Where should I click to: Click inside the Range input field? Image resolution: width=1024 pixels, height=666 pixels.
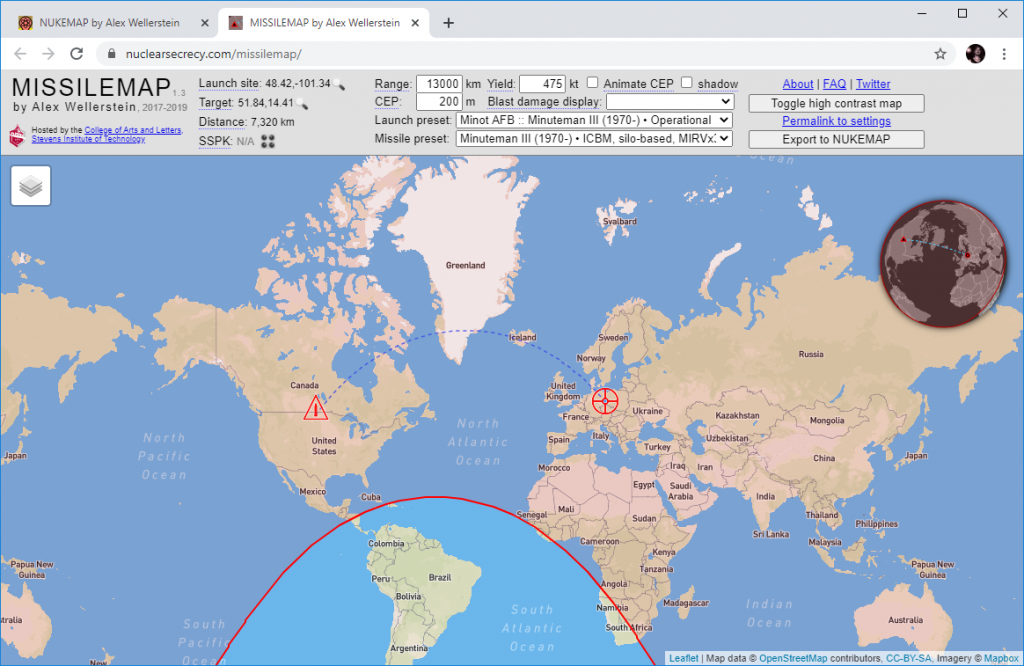[x=441, y=84]
